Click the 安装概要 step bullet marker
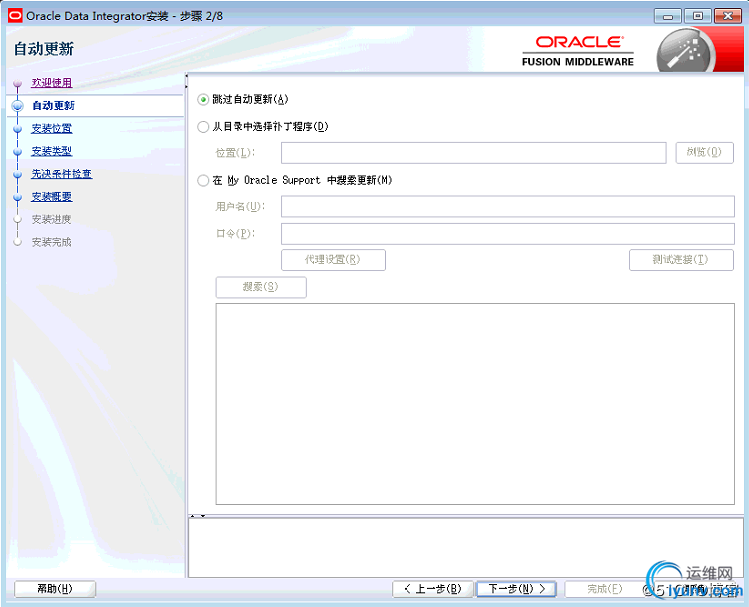749x607 pixels. pos(18,197)
